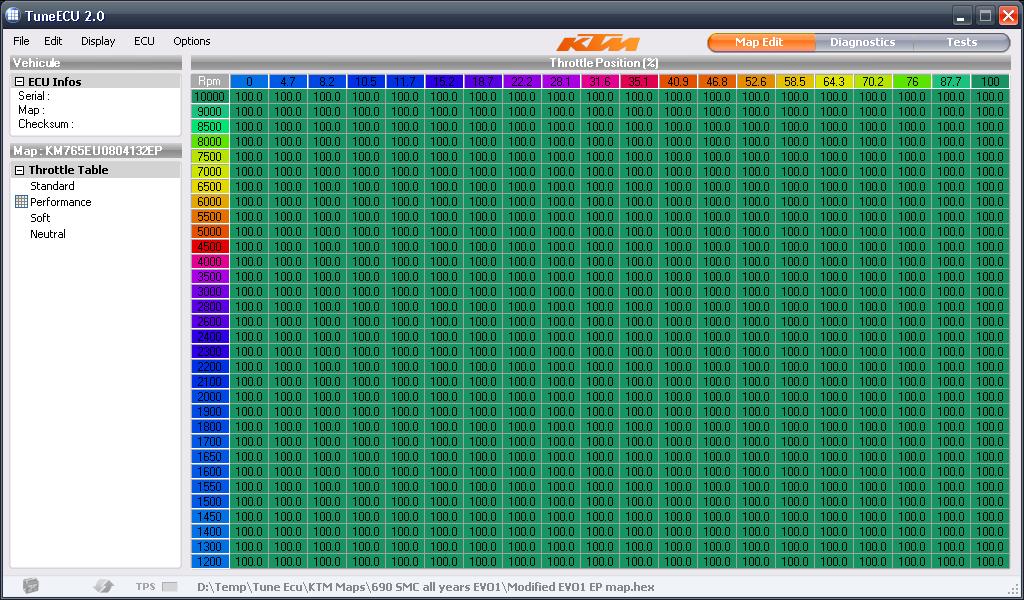Open the Options menu
This screenshot has height=600, width=1024.
click(x=191, y=41)
